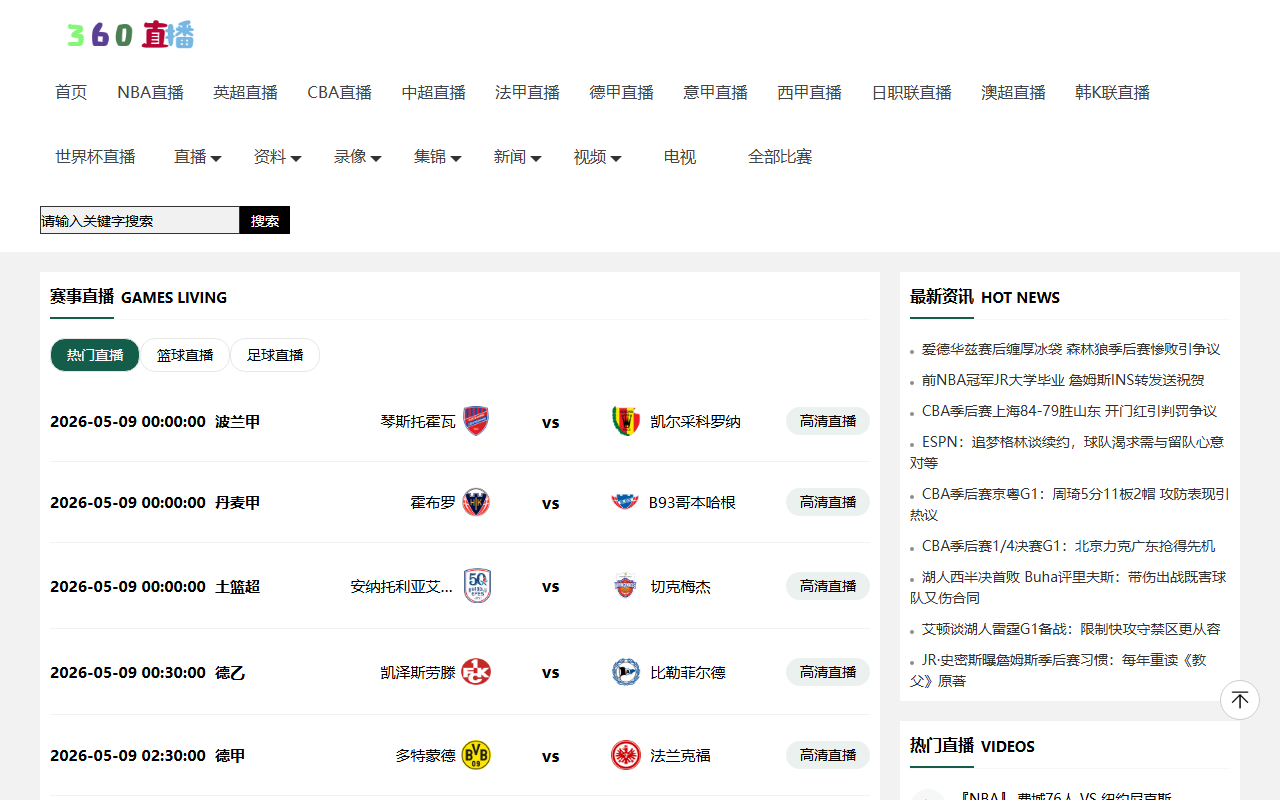
Task: Click 高清直播 for 丹麦甲 match
Action: coord(828,502)
